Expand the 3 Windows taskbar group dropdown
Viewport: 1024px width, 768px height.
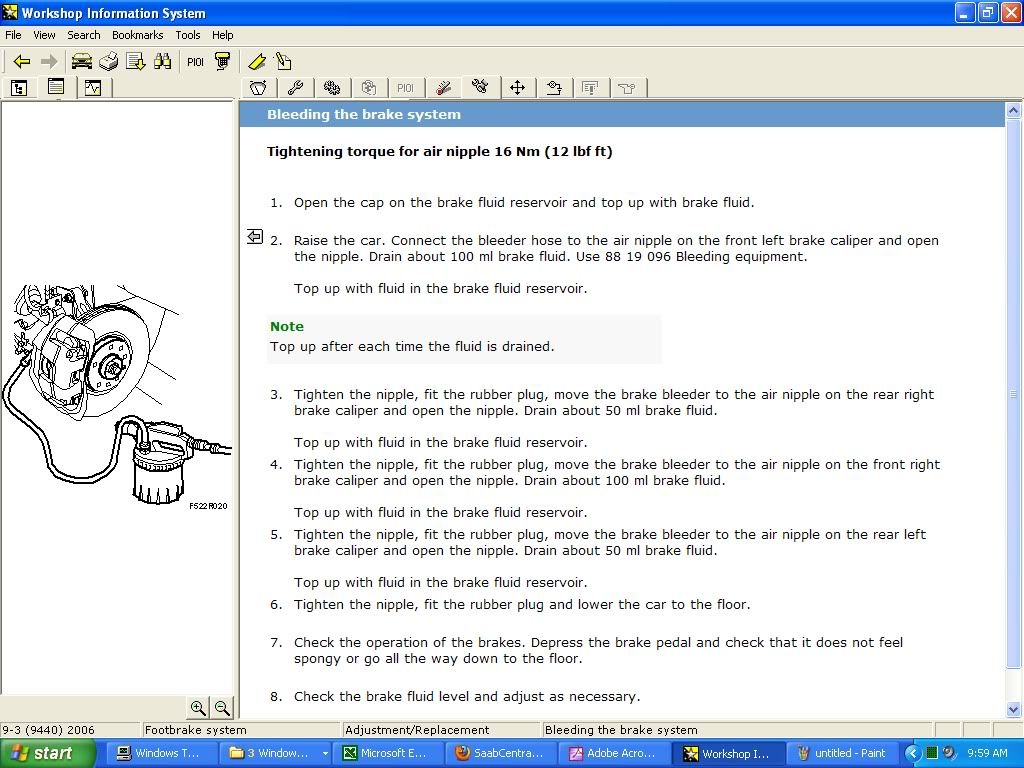click(x=325, y=753)
